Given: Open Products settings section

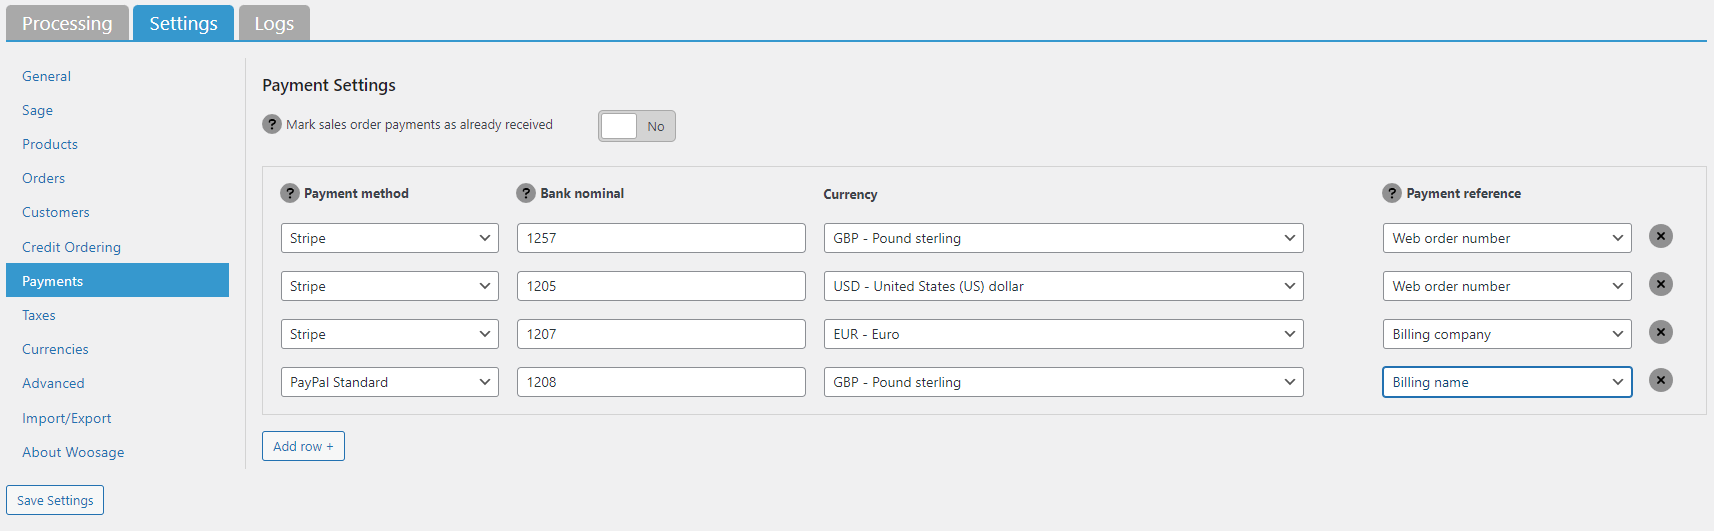Looking at the screenshot, I should click(117, 144).
